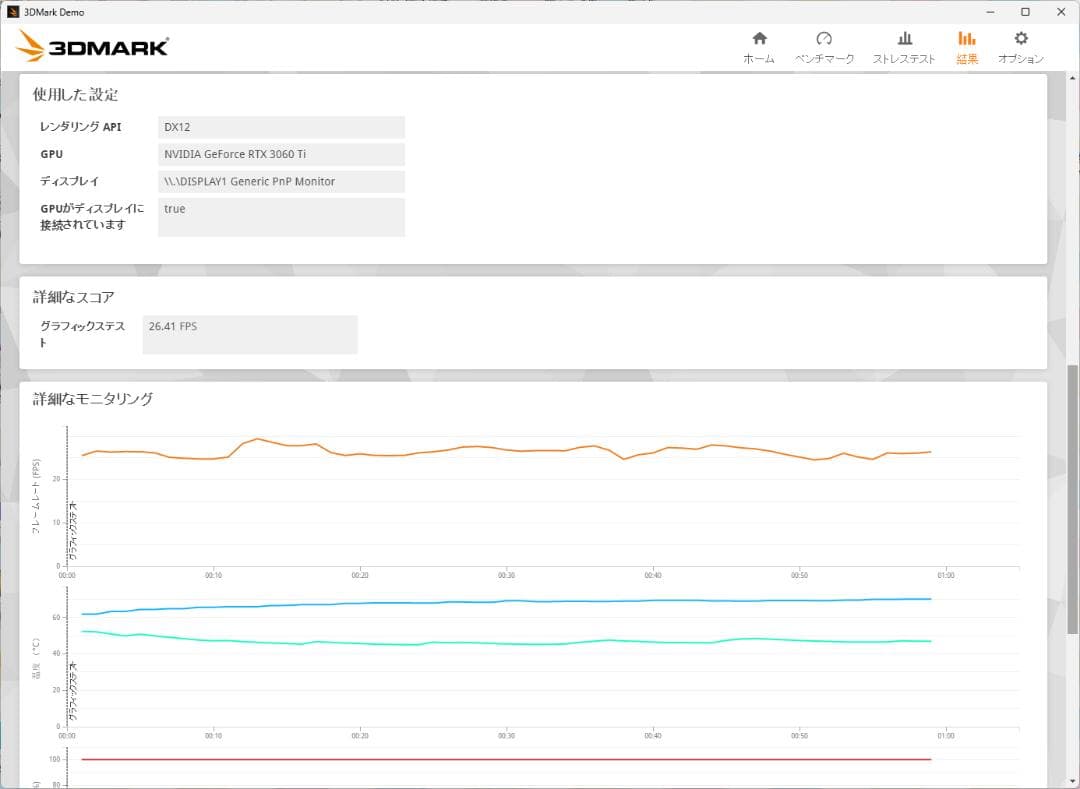Click the 3DMark app icon in title bar

point(12,12)
